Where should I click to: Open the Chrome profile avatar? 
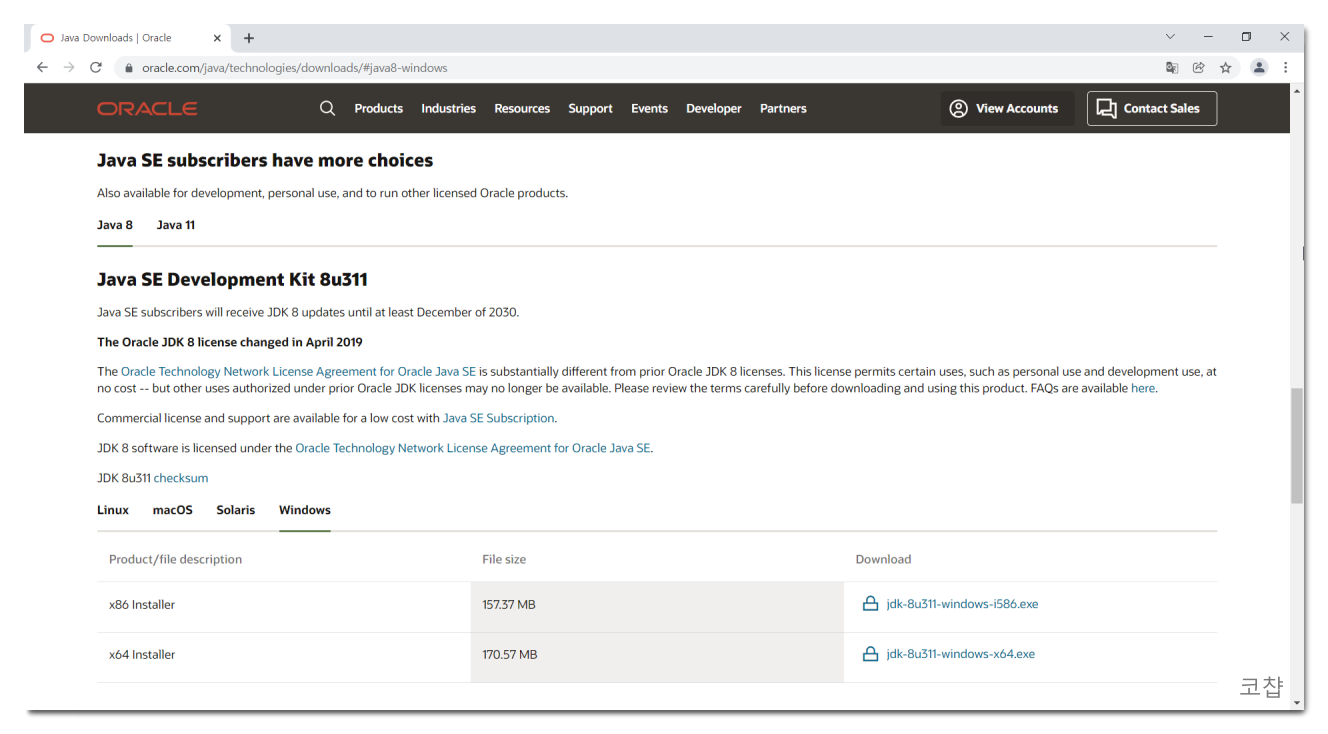1259,67
